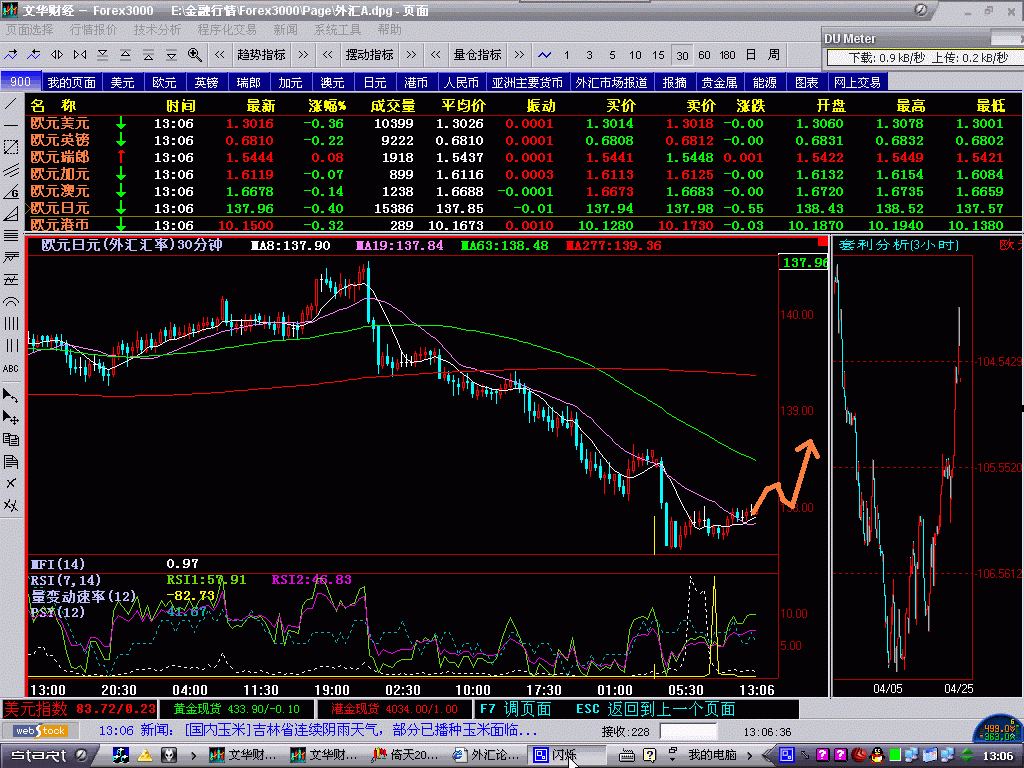Click the Start button
Image resolution: width=1024 pixels, height=768 pixels.
(49, 756)
